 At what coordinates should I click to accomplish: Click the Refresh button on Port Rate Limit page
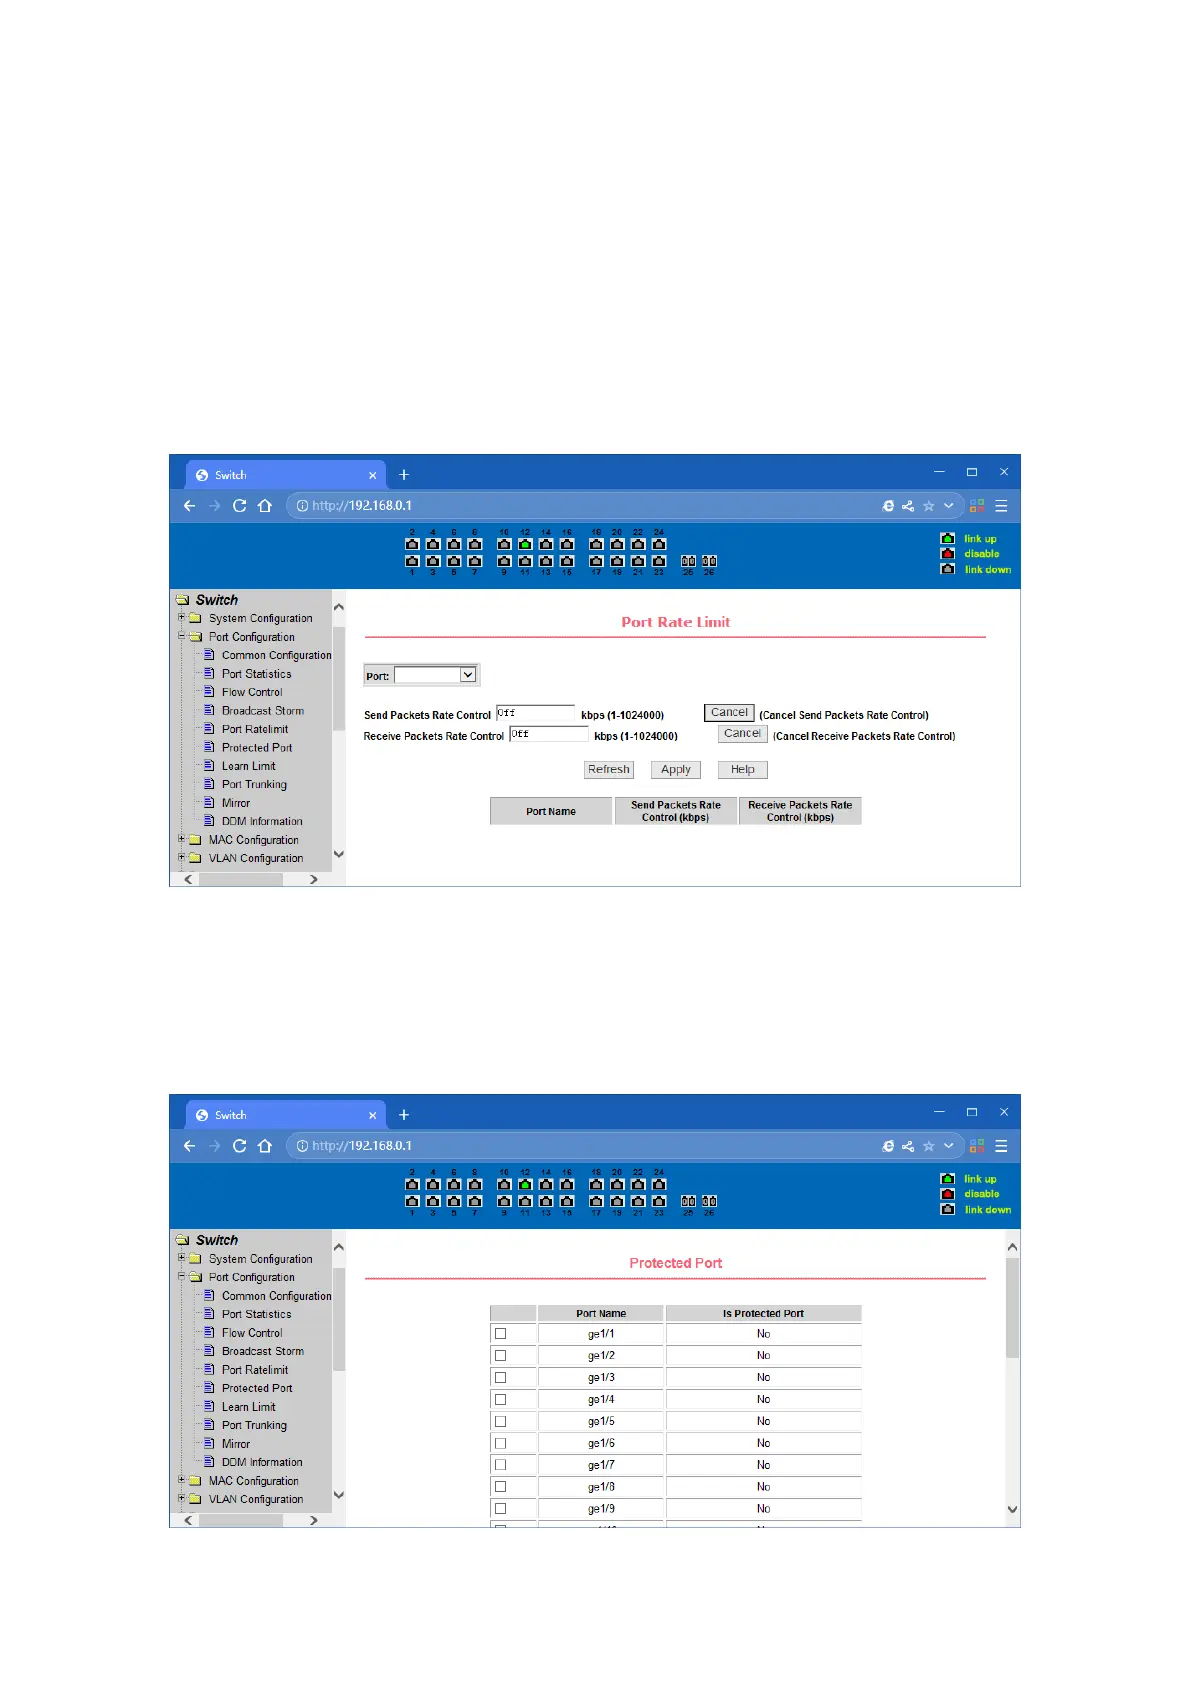(x=609, y=770)
